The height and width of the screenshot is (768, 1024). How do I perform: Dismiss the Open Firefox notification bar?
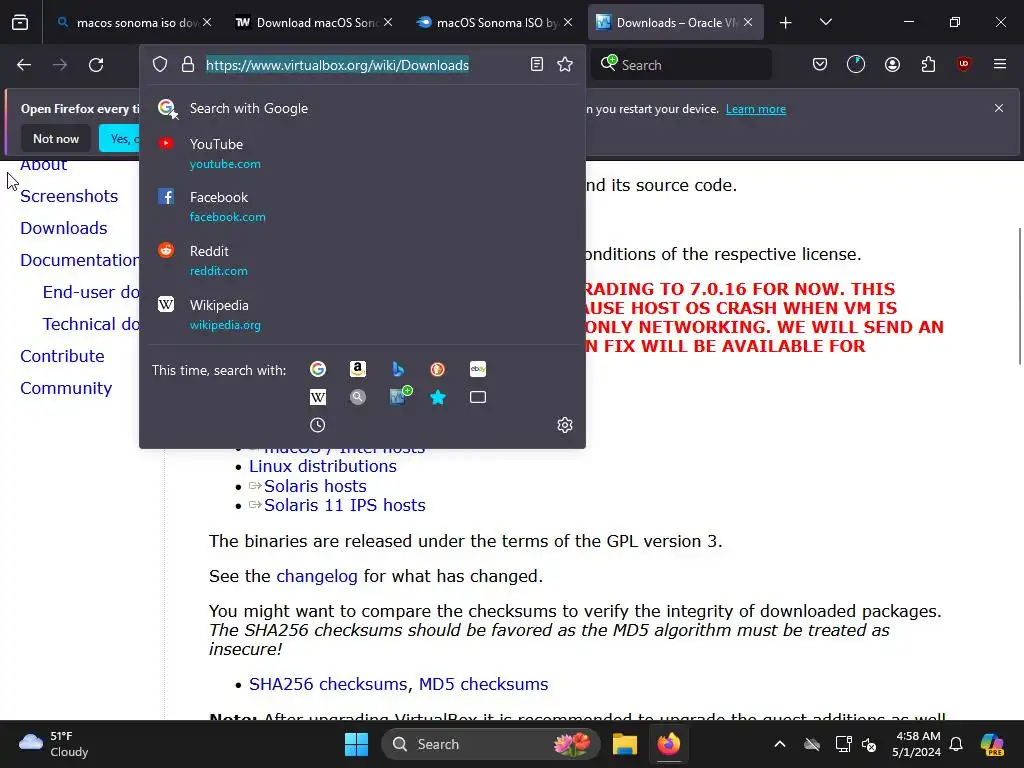(x=999, y=108)
